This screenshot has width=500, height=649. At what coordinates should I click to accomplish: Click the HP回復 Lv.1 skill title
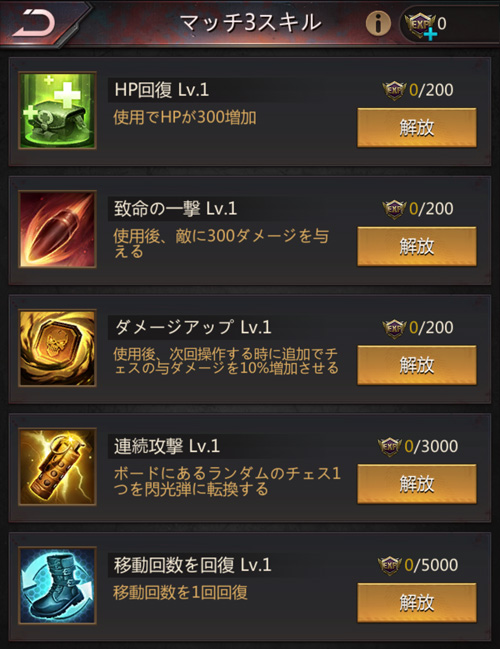(x=162, y=90)
